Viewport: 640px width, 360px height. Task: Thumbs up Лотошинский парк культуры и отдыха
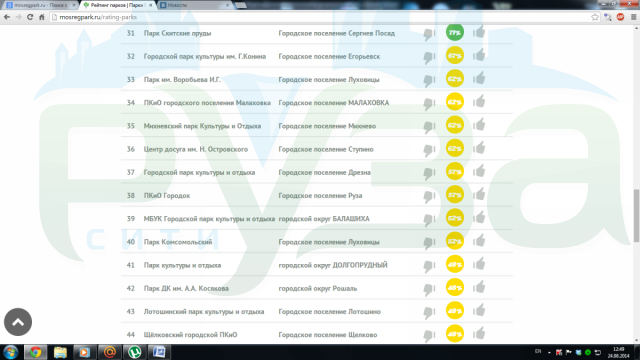coord(479,311)
